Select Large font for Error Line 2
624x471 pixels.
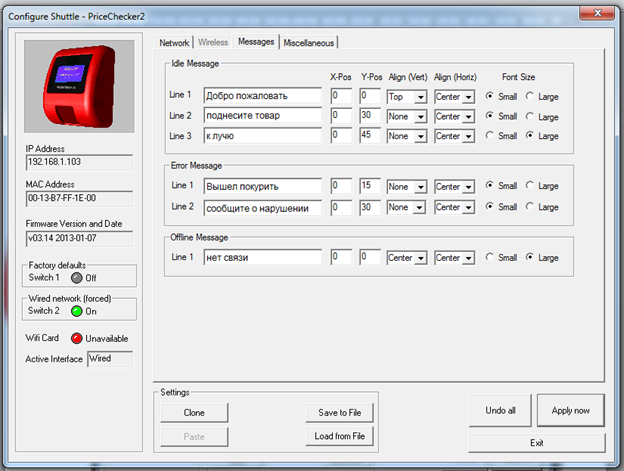[529, 206]
